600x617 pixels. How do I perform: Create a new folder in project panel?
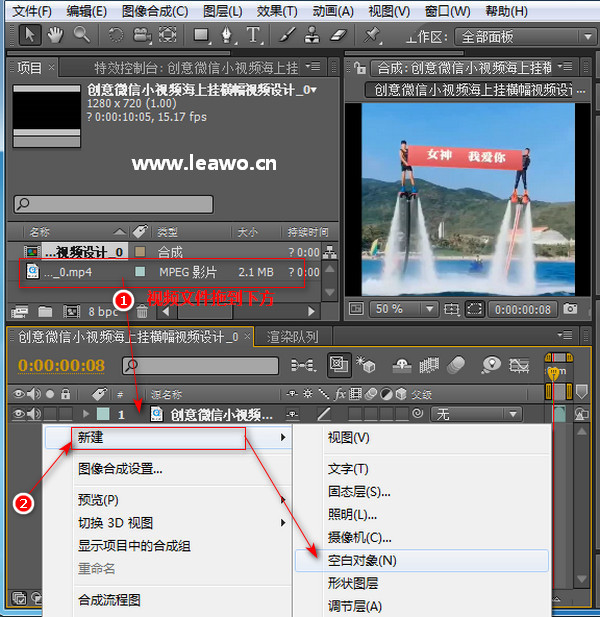pyautogui.click(x=45, y=312)
